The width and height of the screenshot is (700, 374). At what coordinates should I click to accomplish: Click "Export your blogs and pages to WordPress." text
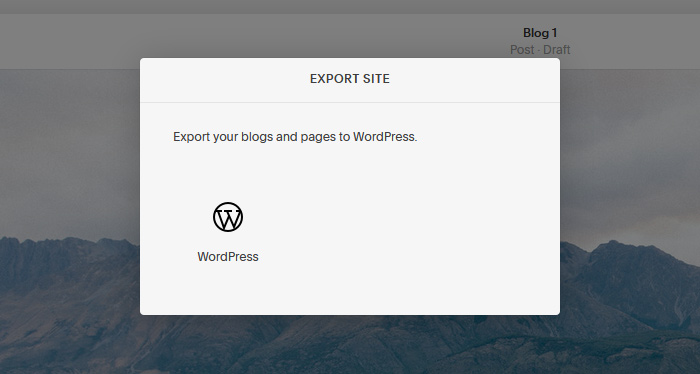click(x=295, y=137)
